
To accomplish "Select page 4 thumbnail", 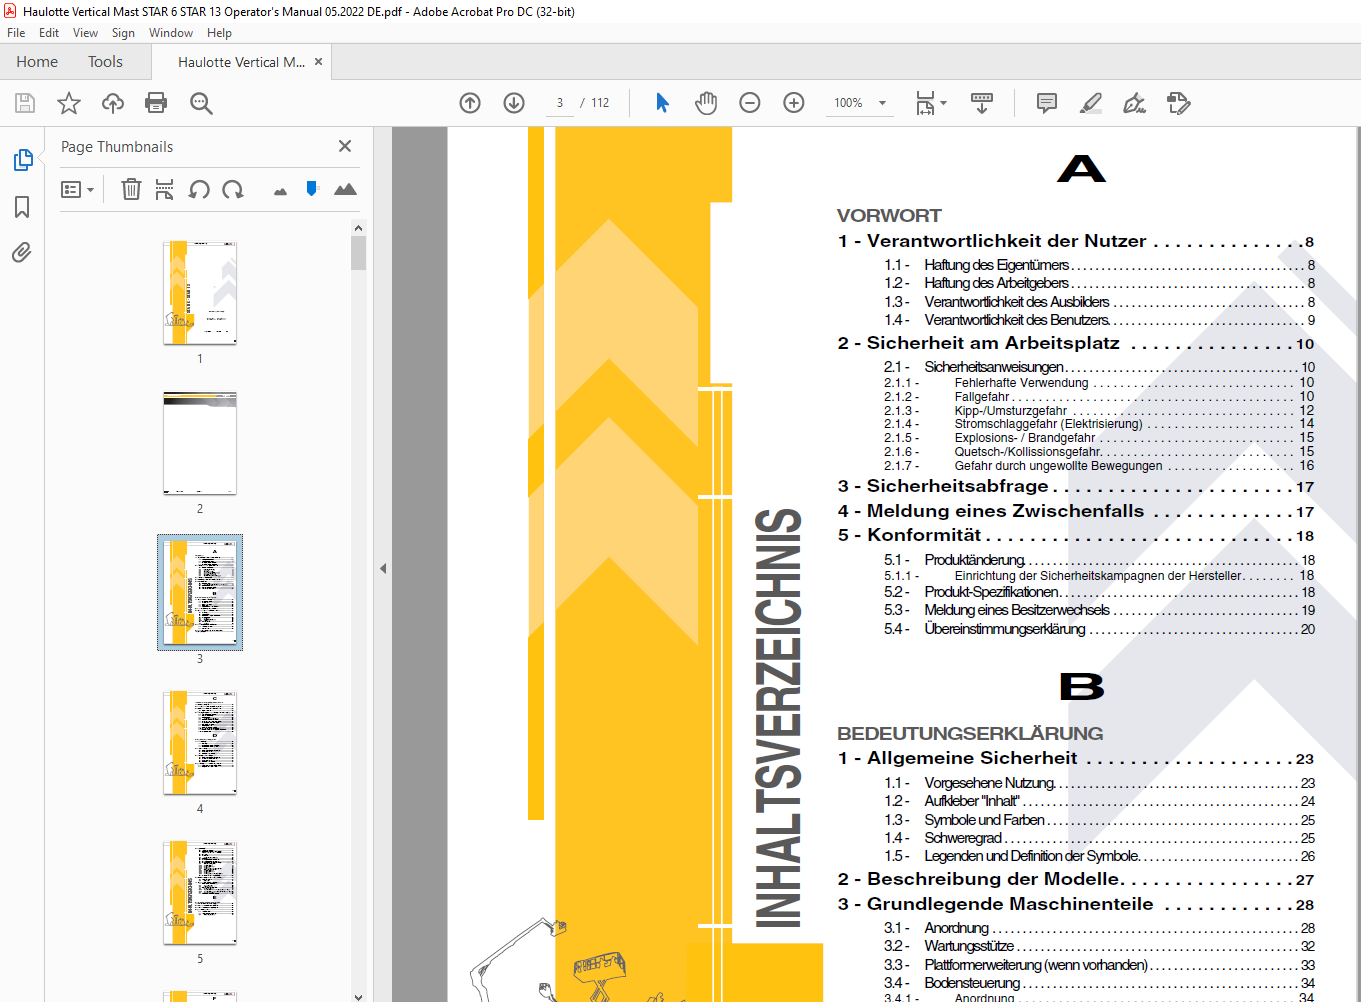I will (x=200, y=743).
